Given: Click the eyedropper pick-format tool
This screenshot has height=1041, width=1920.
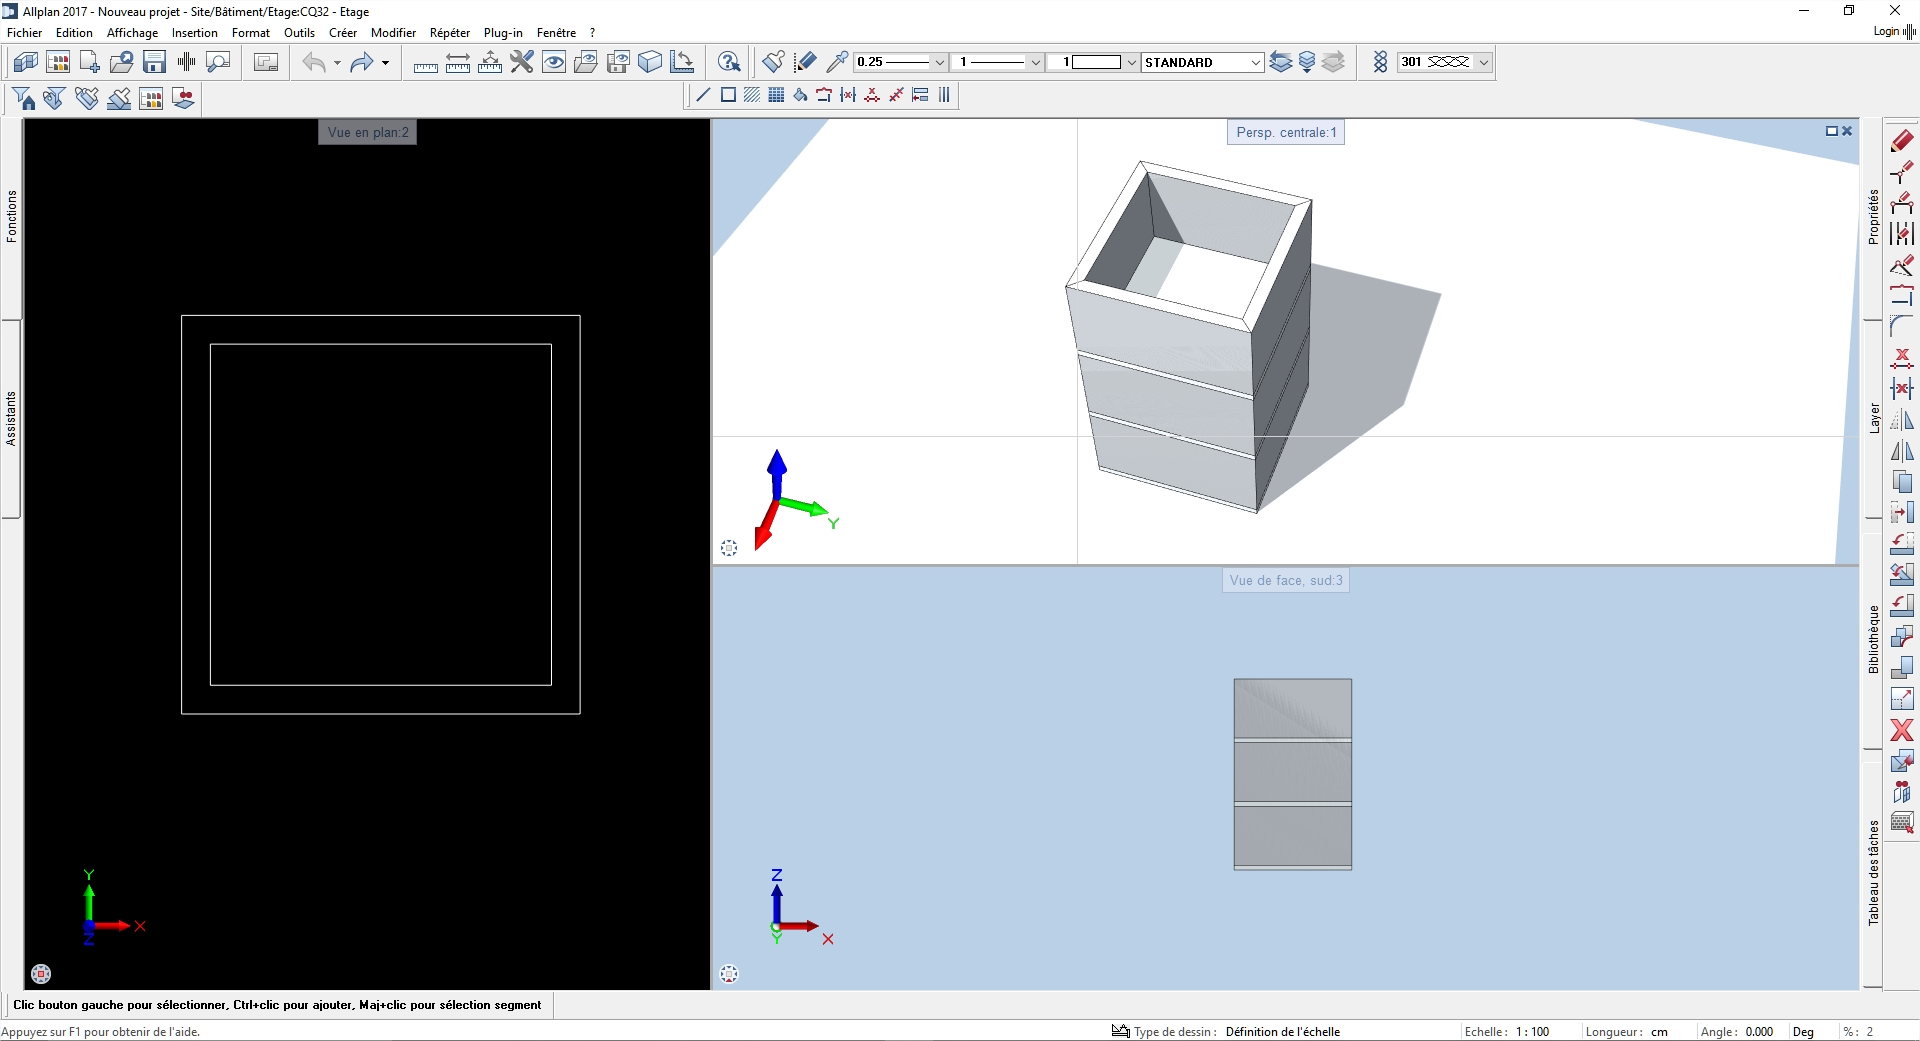Looking at the screenshot, I should click(837, 62).
